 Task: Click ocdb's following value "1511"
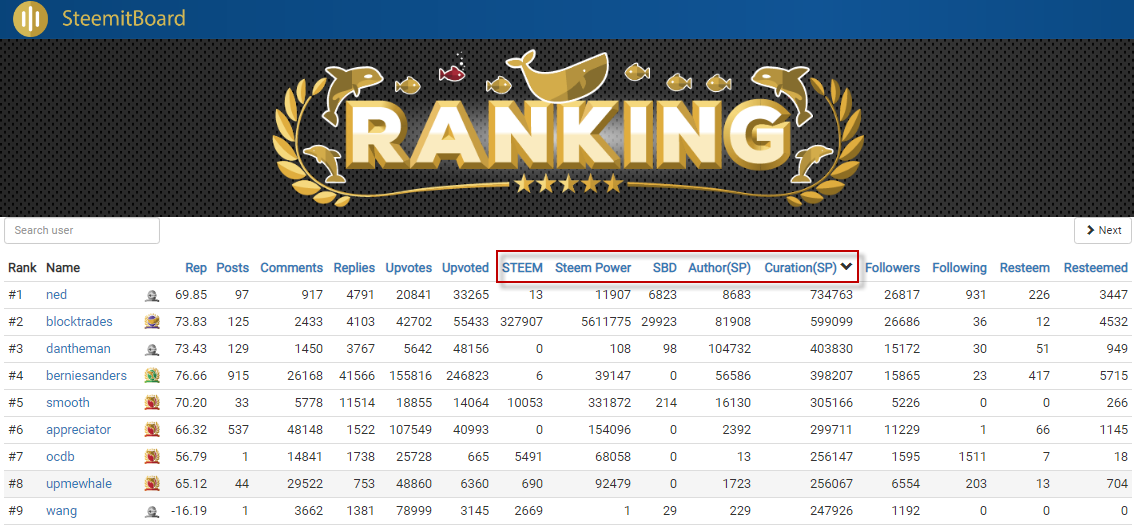point(973,457)
